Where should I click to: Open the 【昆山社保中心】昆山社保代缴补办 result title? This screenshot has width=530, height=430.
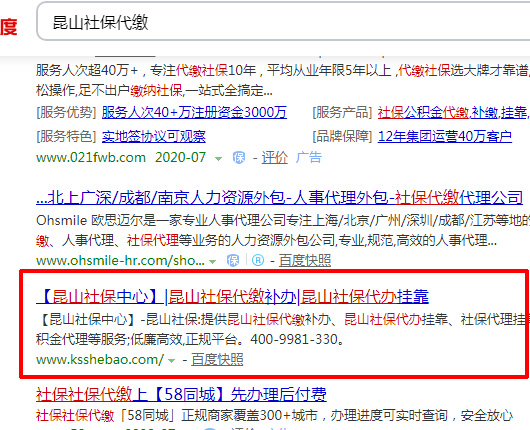tap(233, 297)
